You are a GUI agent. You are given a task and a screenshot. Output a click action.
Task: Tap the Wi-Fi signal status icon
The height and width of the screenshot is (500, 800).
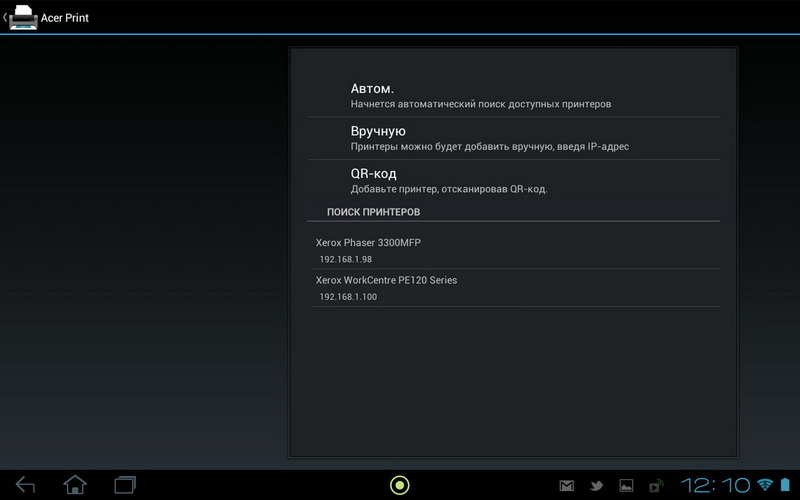coord(765,484)
